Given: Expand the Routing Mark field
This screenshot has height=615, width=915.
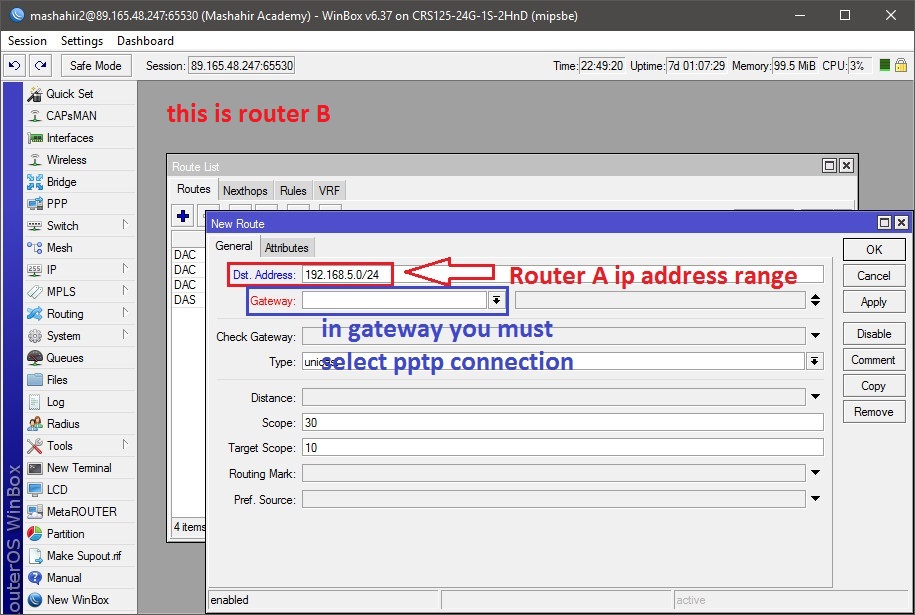Looking at the screenshot, I should [x=815, y=473].
